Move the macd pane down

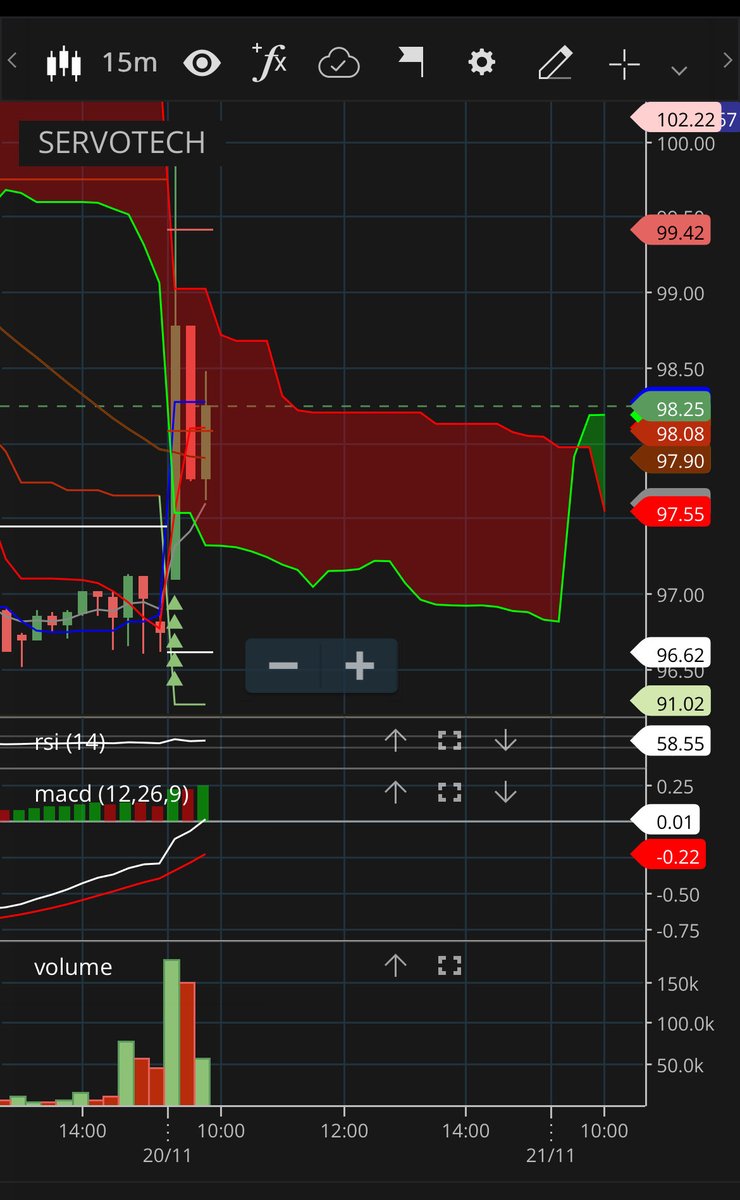[x=505, y=792]
